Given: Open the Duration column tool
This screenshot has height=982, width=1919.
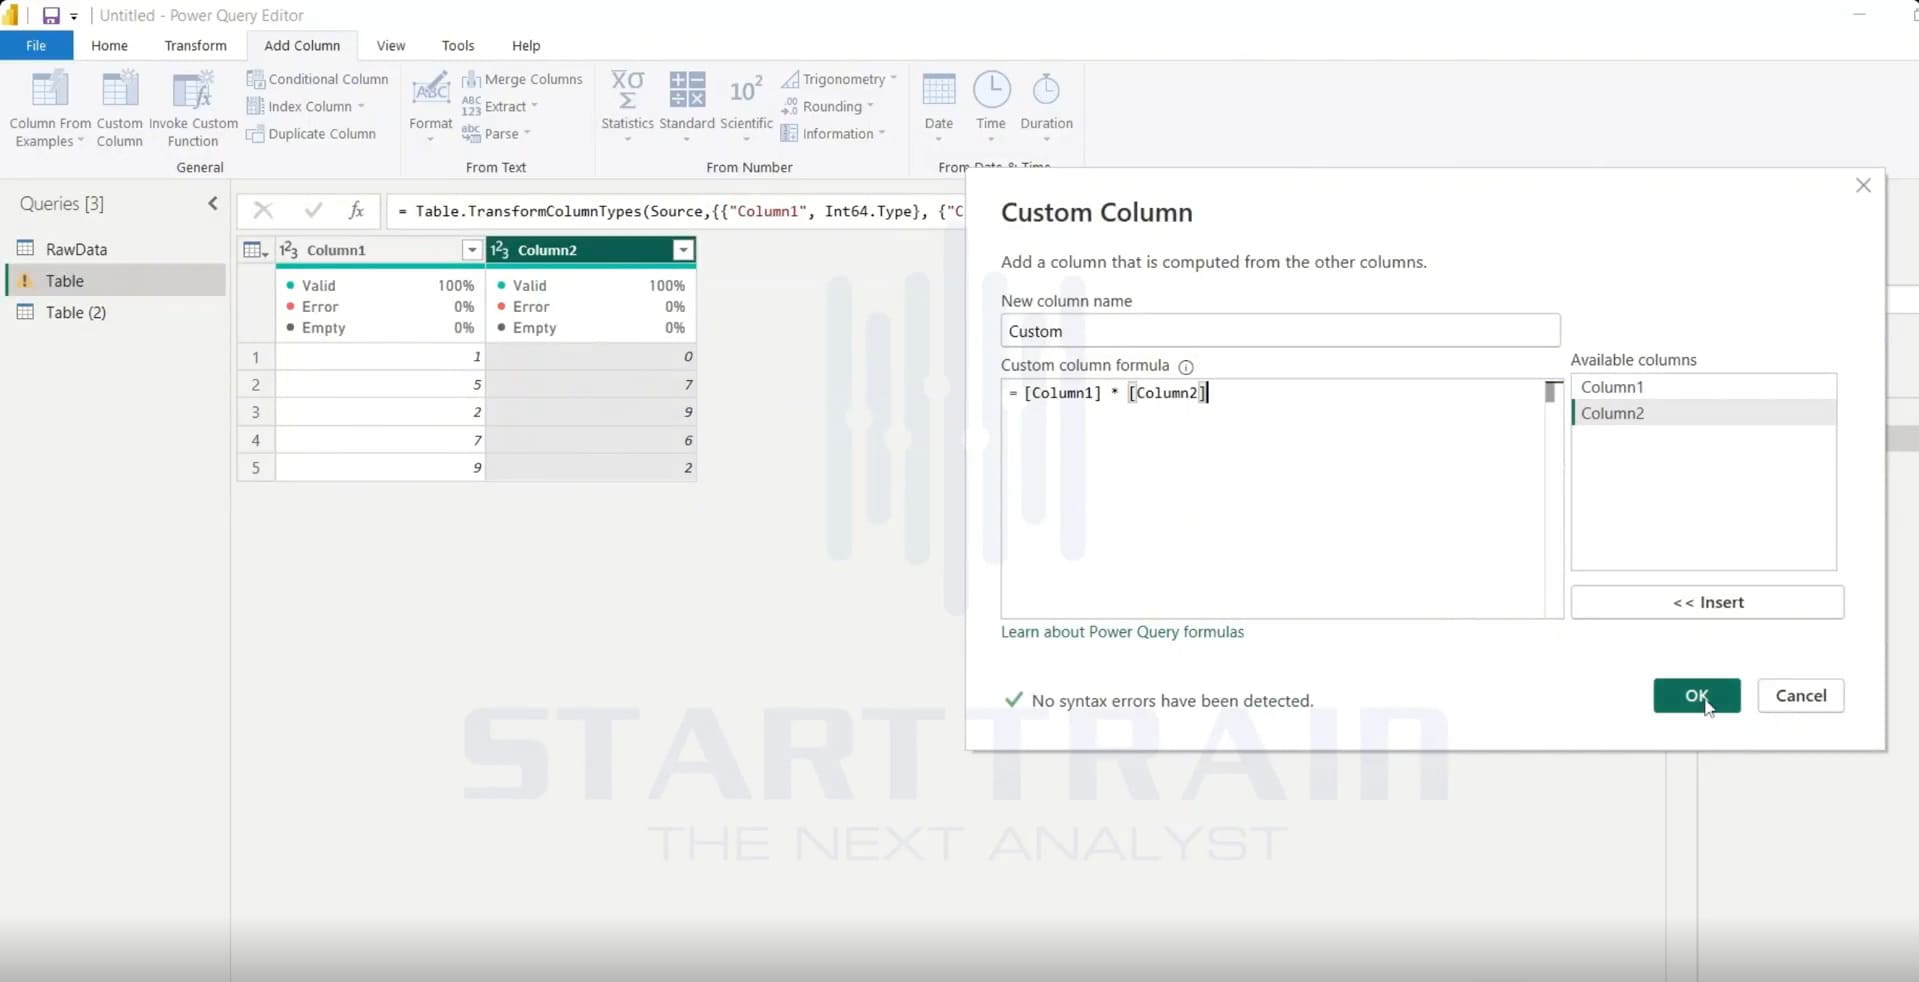Looking at the screenshot, I should pos(1046,106).
